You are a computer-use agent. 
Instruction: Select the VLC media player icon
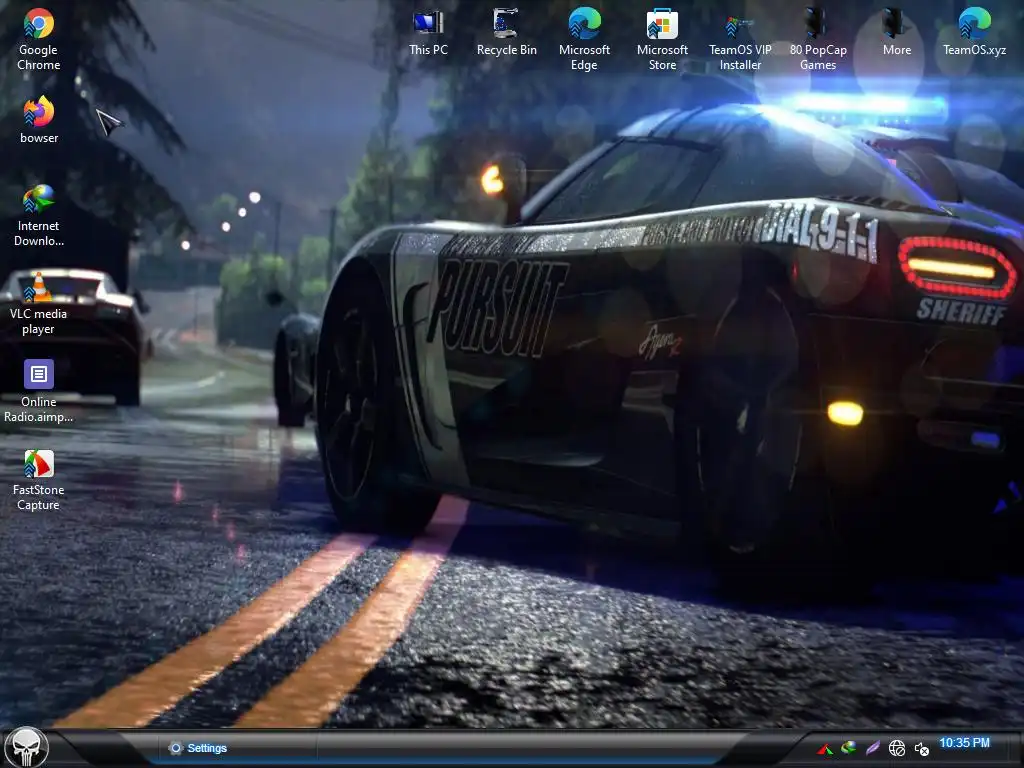coord(39,304)
